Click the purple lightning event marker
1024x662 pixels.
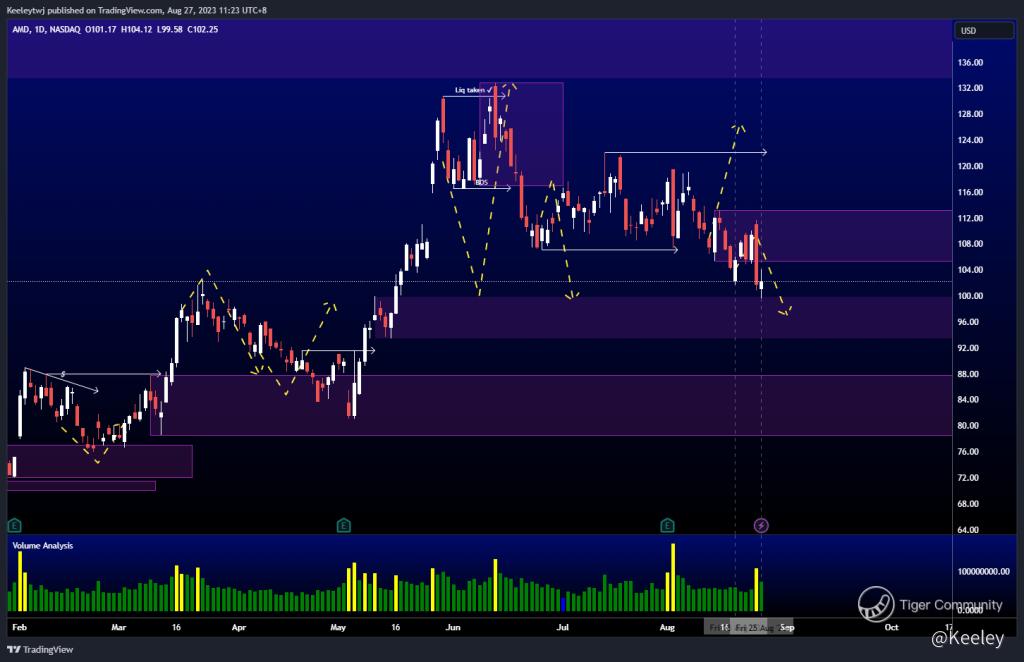pos(761,526)
